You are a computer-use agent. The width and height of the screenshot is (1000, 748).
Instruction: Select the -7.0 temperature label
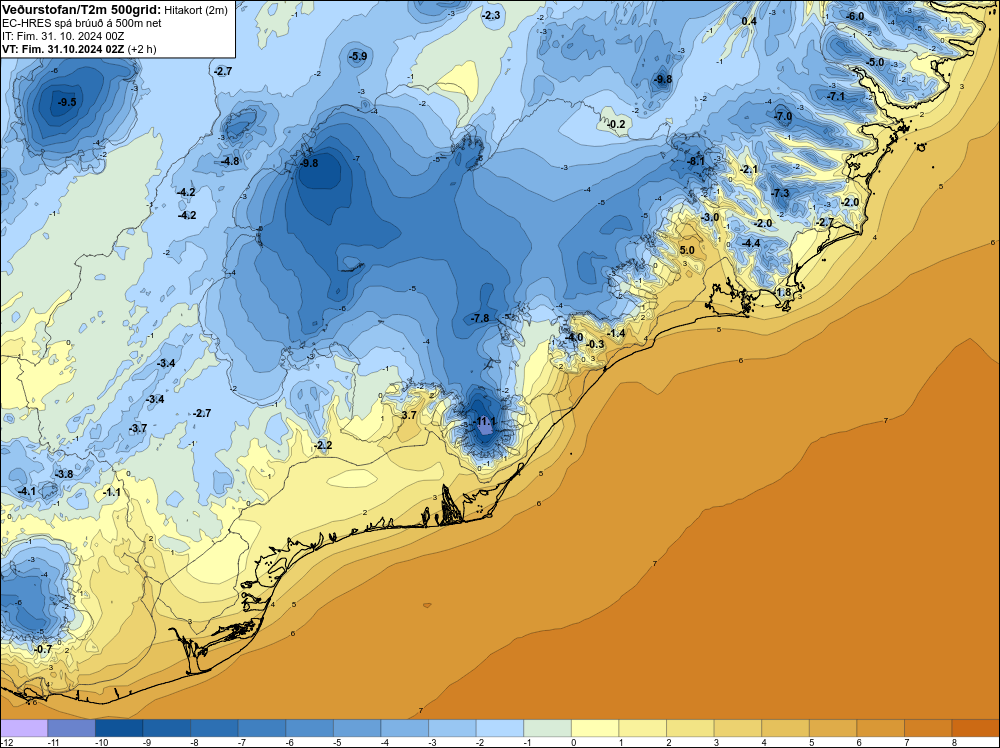click(x=783, y=116)
